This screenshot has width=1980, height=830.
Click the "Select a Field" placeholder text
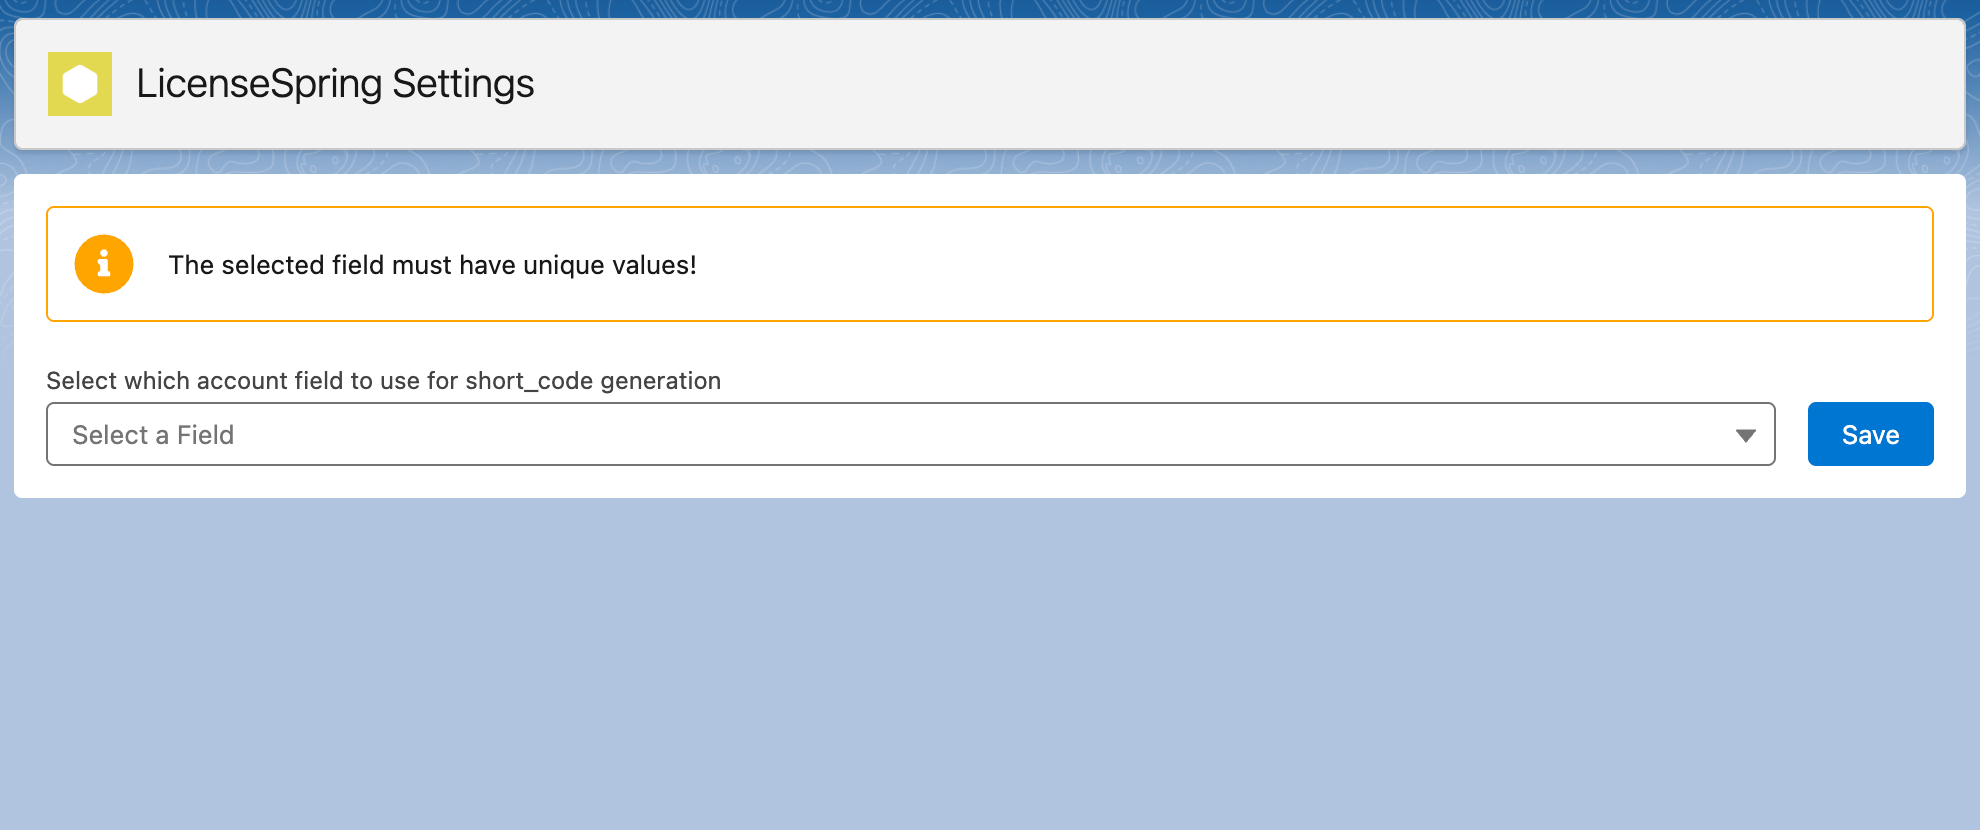[153, 435]
